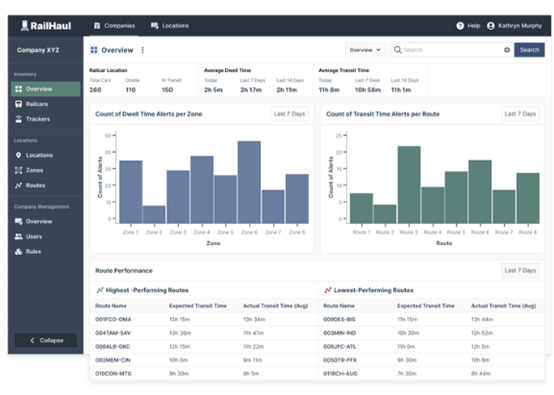Viewport: 554px width, 395px height.
Task: Open the three-dot menu next to Overview
Action: (x=143, y=50)
